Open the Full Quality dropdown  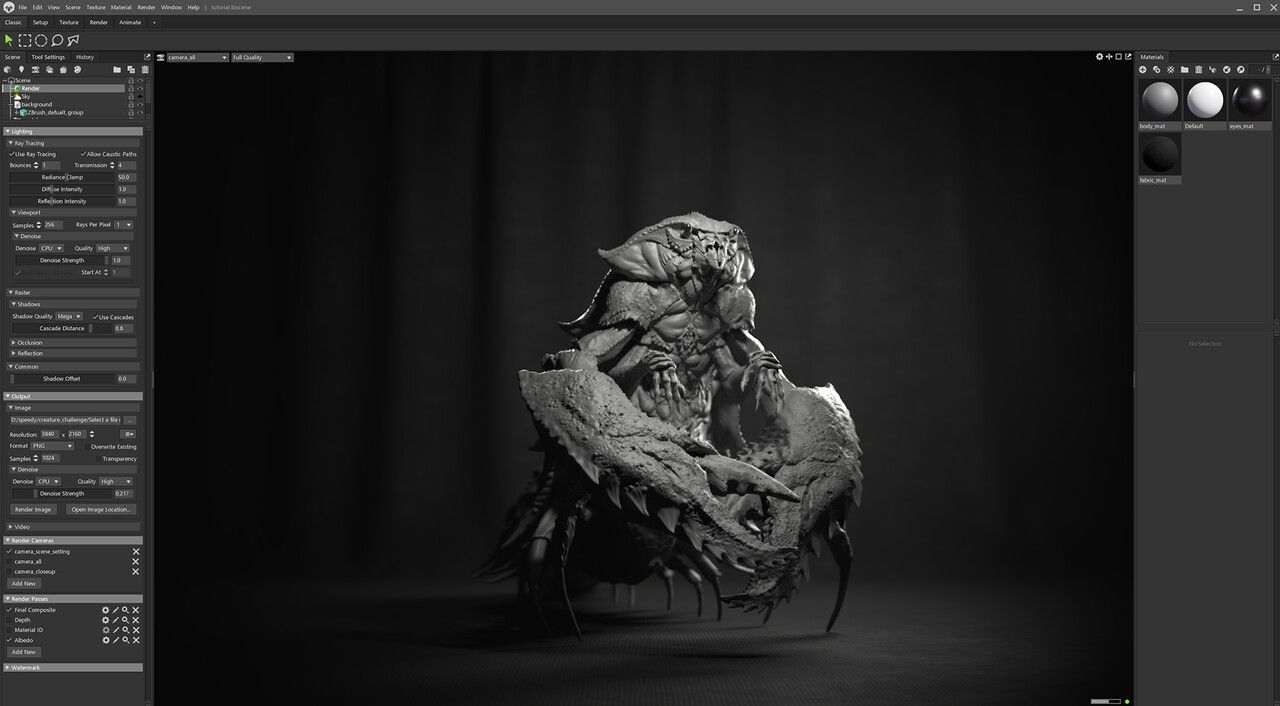[x=262, y=57]
